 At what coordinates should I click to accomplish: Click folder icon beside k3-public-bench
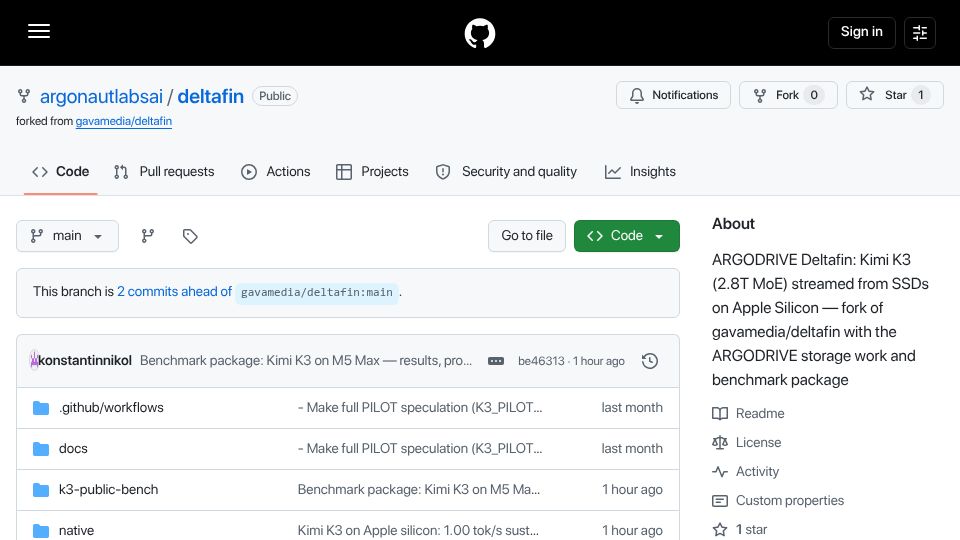tap(40, 490)
